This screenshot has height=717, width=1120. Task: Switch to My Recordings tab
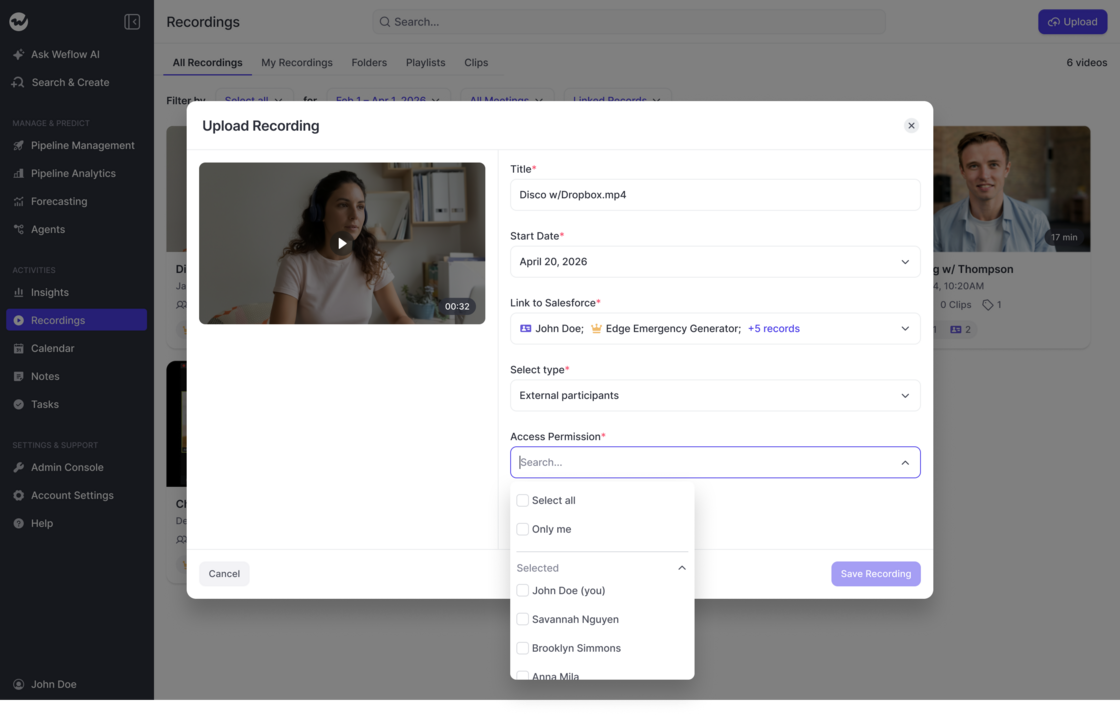[x=296, y=63]
